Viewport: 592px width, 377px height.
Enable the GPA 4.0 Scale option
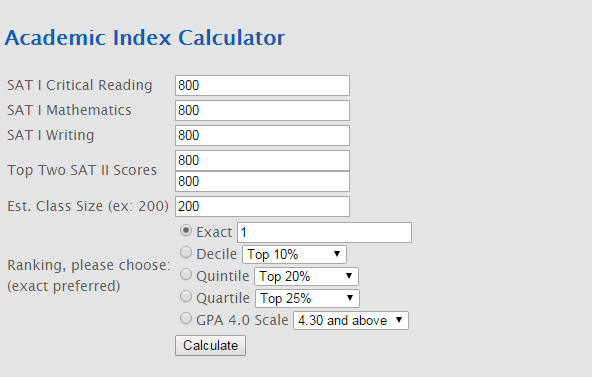point(186,319)
